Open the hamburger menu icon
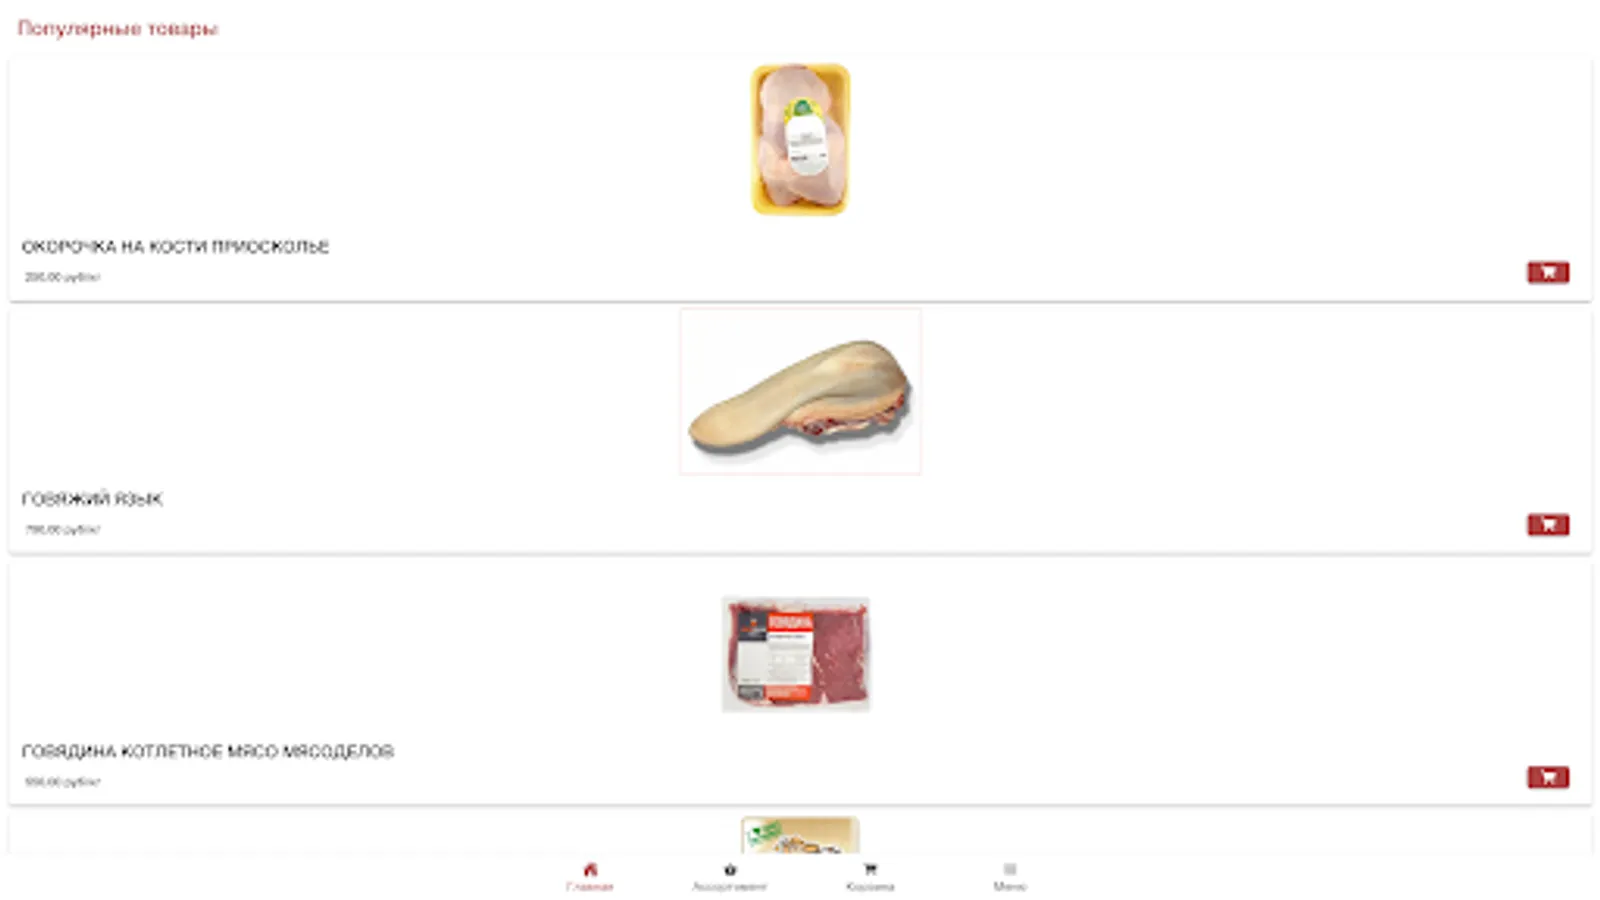This screenshot has width=1600, height=900. 1010,869
